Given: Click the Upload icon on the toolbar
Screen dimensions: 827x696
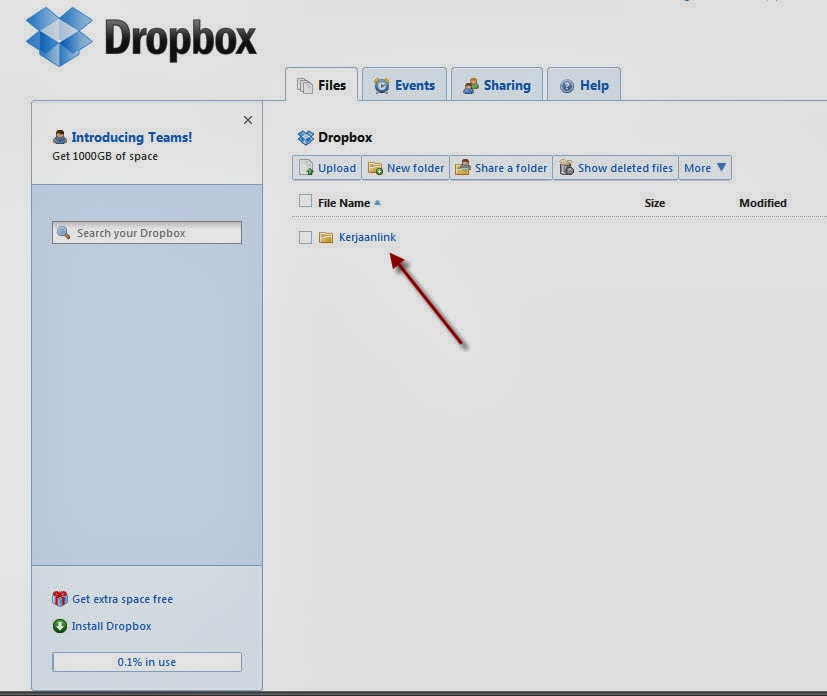Looking at the screenshot, I should click(305, 167).
